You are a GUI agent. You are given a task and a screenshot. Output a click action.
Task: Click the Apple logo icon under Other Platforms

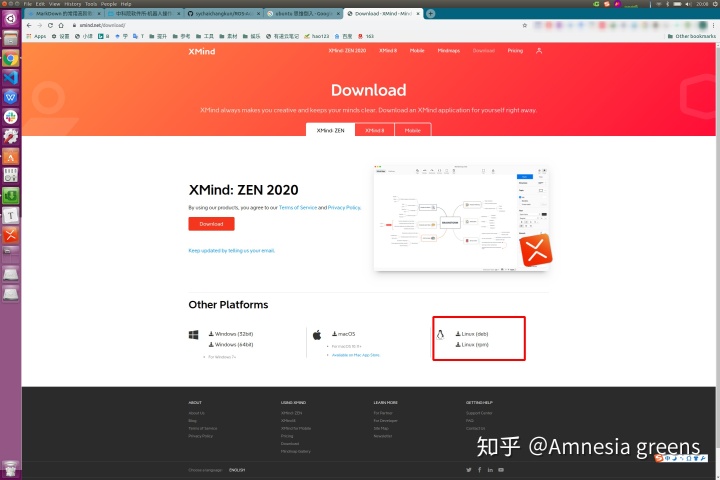(317, 335)
